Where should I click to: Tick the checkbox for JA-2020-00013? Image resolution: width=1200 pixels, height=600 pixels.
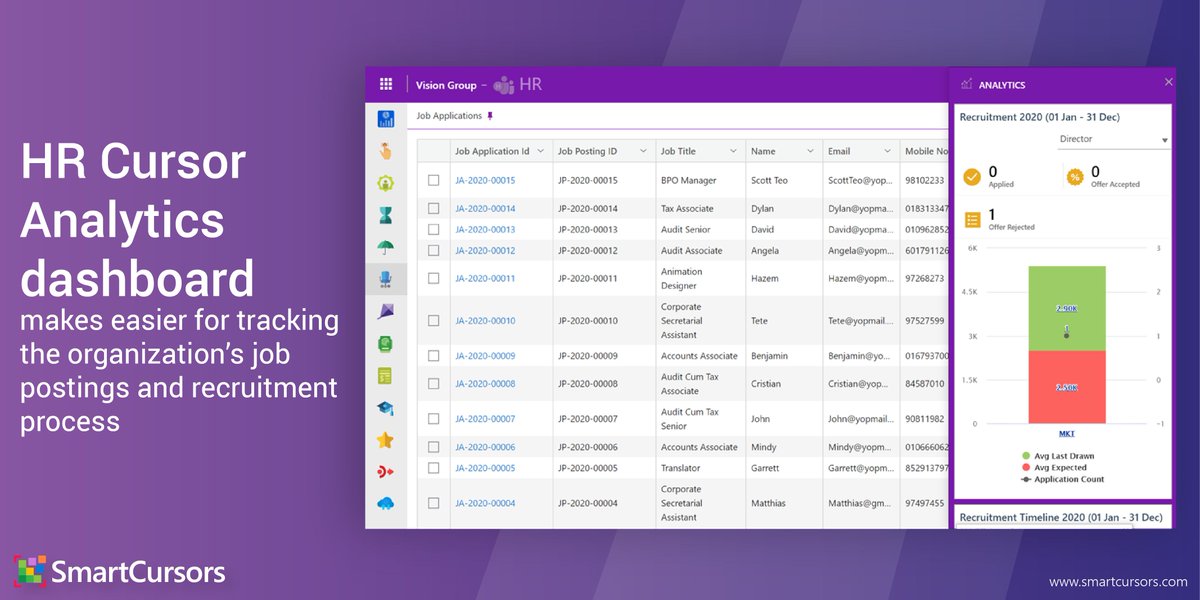point(434,230)
